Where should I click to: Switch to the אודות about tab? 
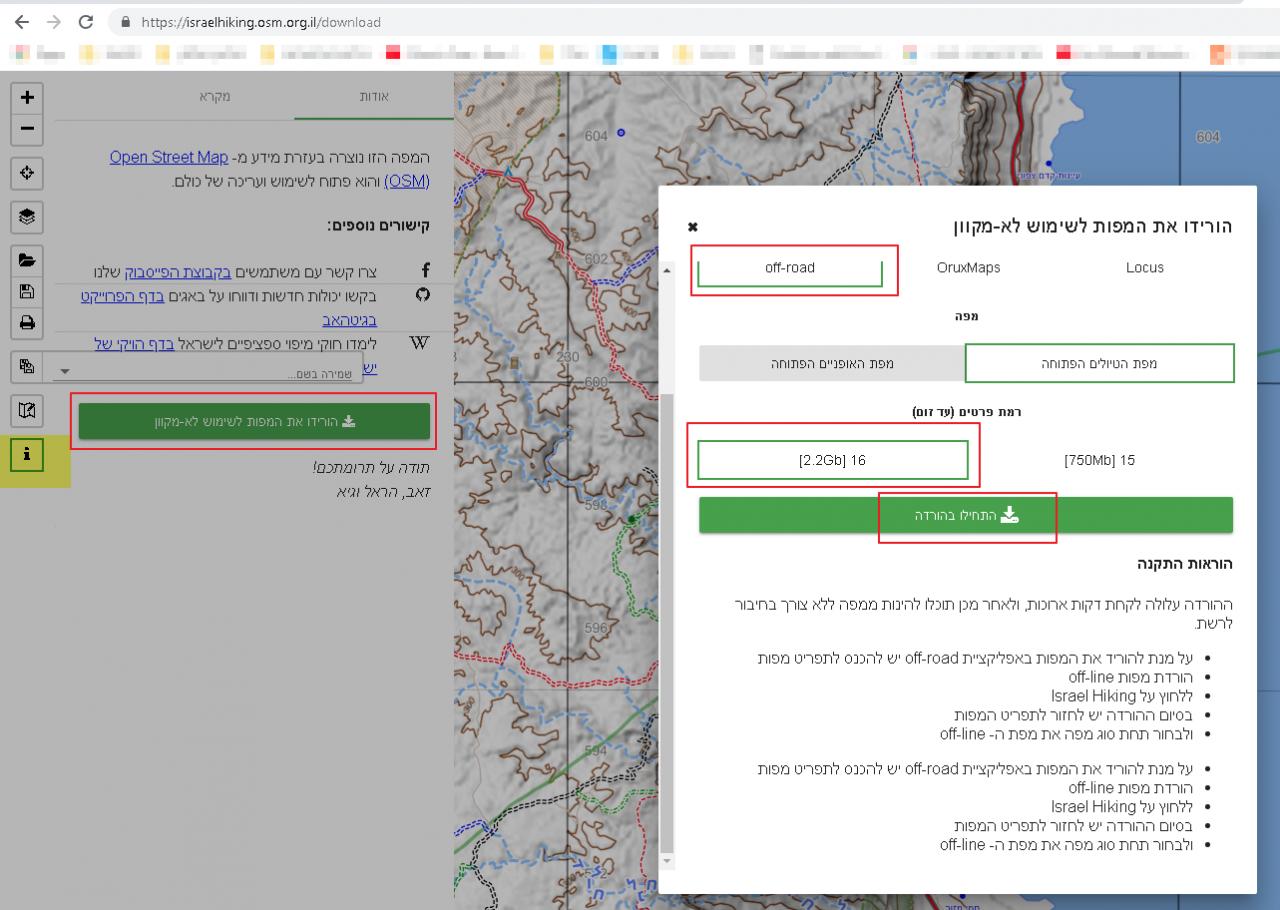click(x=373, y=96)
